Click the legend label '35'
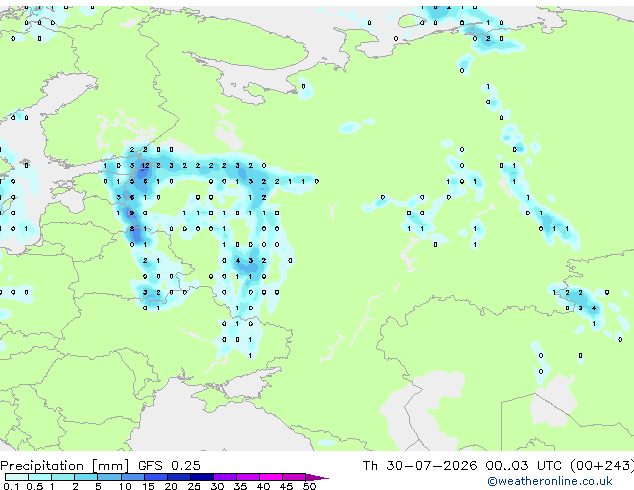The width and height of the screenshot is (634, 490). click(240, 486)
